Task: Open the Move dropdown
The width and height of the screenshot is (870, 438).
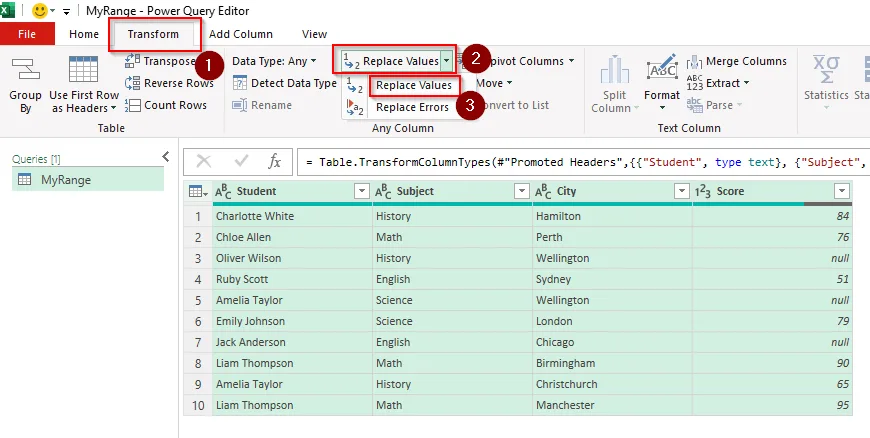Action: (494, 83)
